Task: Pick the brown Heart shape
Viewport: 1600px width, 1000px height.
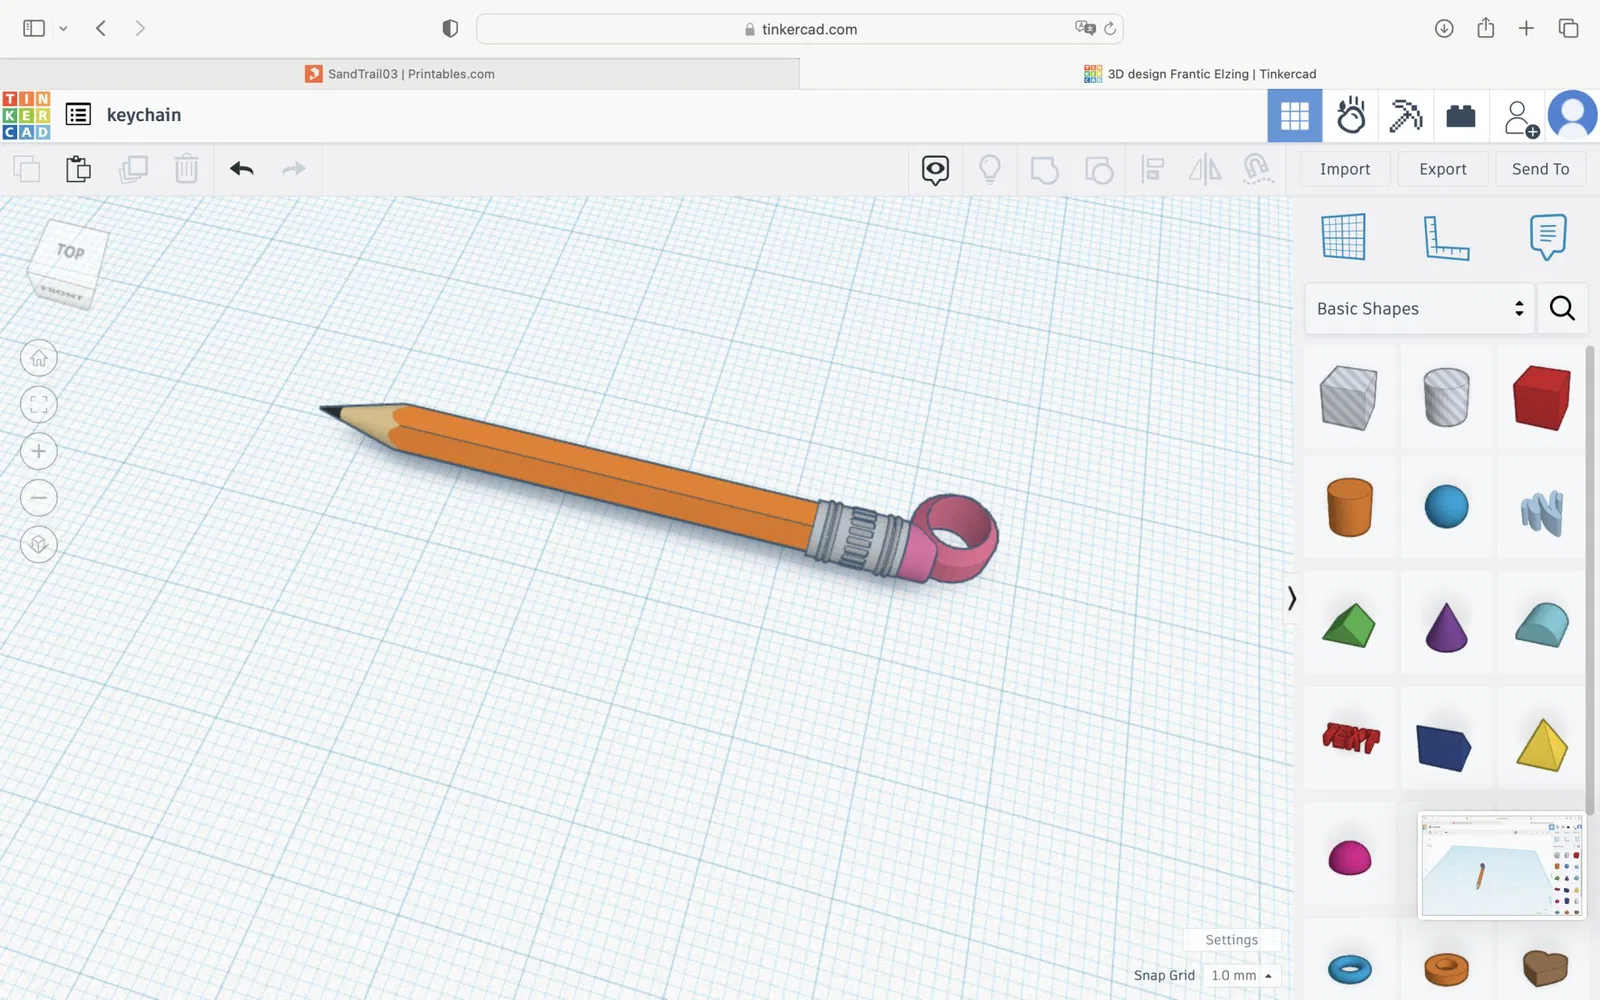Action: point(1545,967)
